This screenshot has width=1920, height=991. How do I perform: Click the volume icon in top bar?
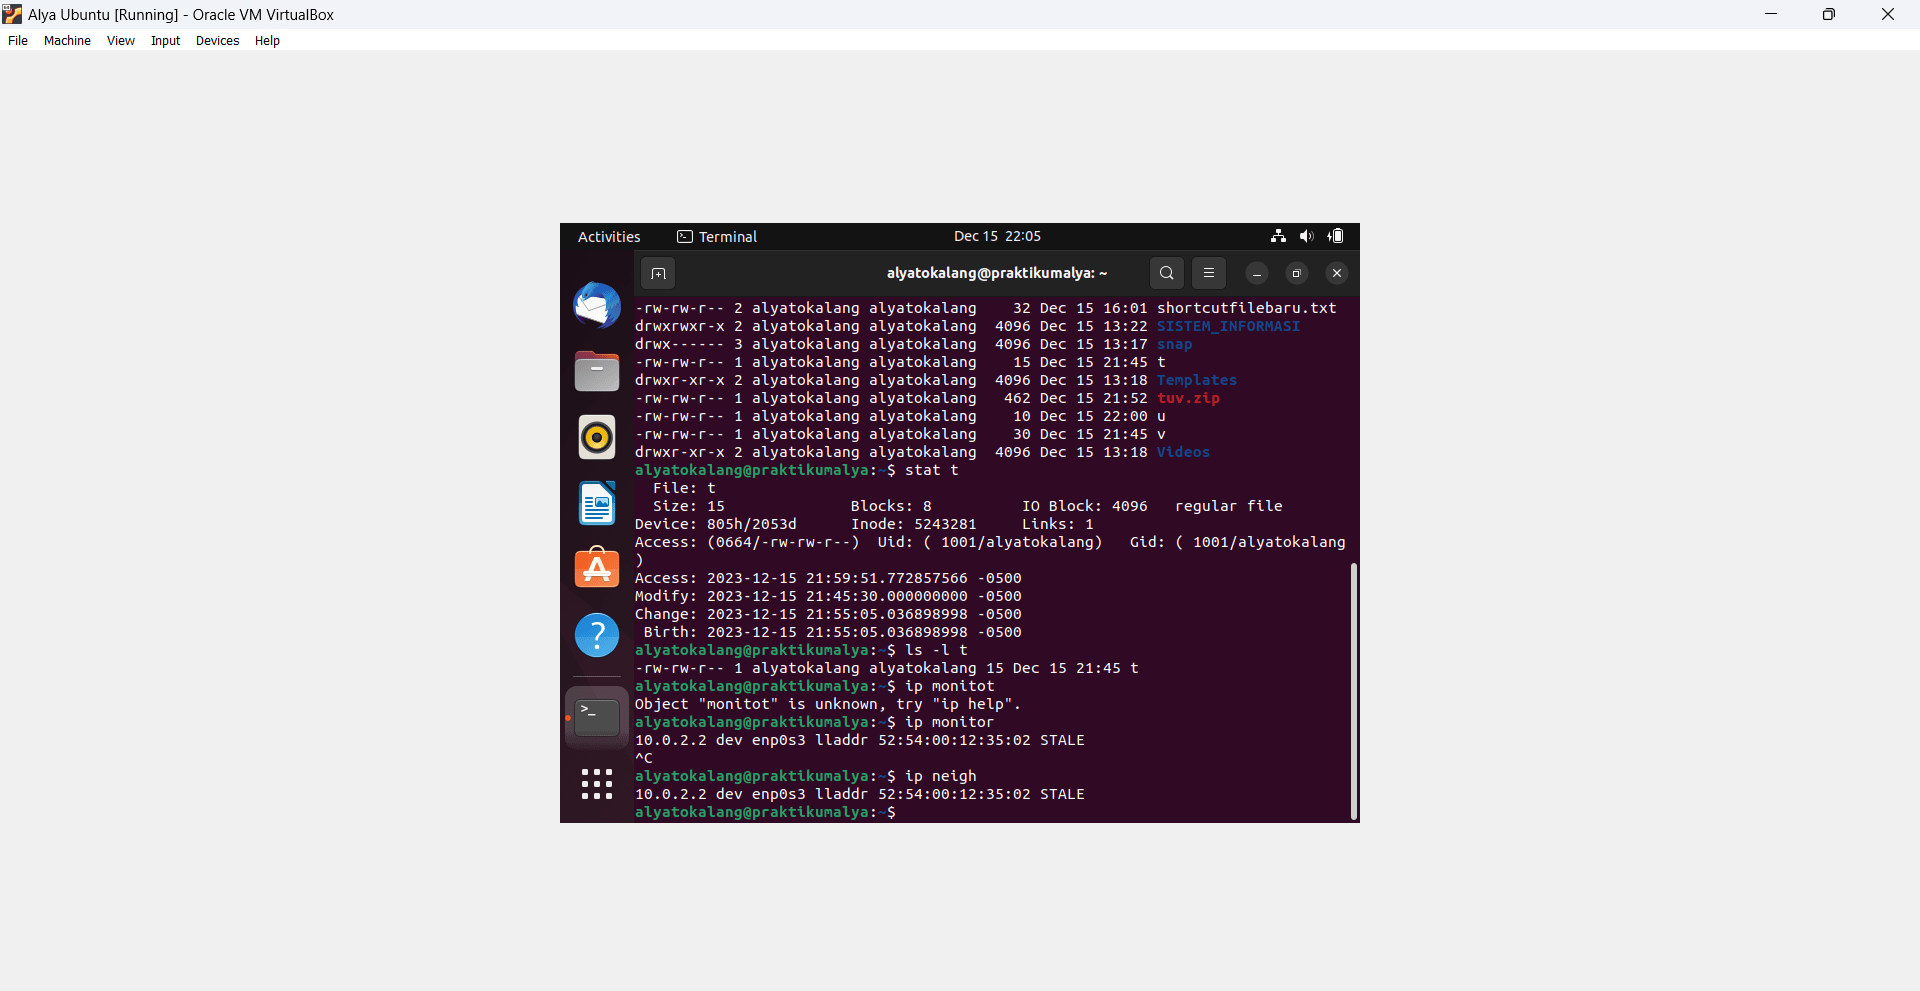point(1306,236)
